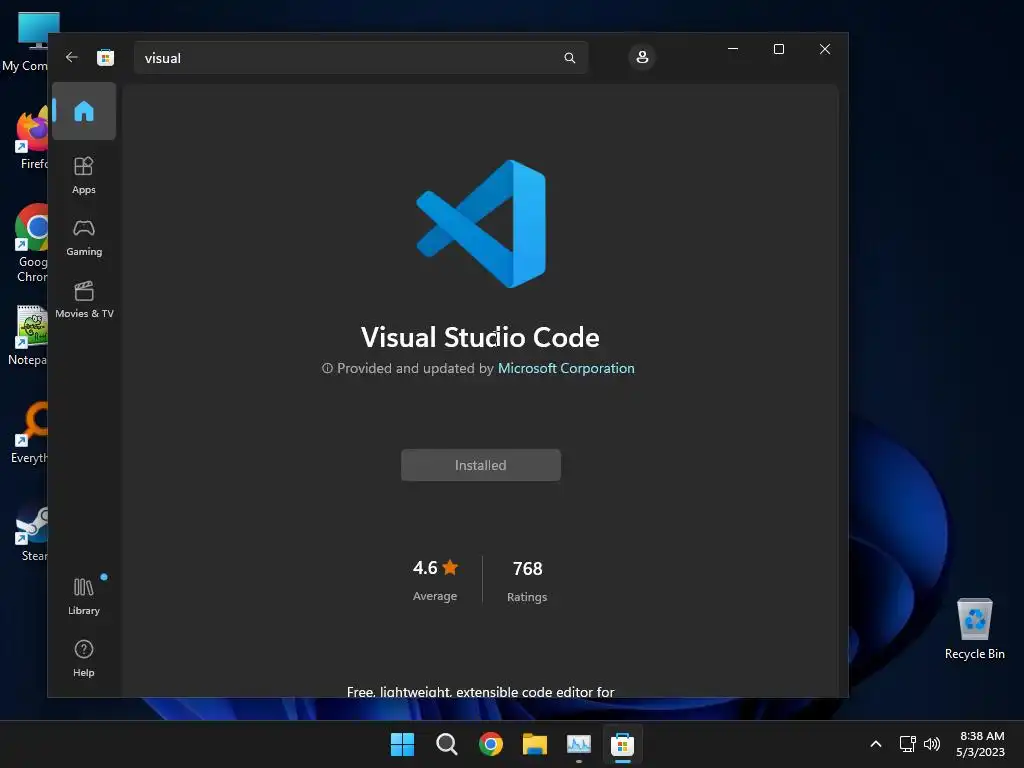This screenshot has height=768, width=1024.
Task: Show hidden system tray icons
Action: pos(876,744)
